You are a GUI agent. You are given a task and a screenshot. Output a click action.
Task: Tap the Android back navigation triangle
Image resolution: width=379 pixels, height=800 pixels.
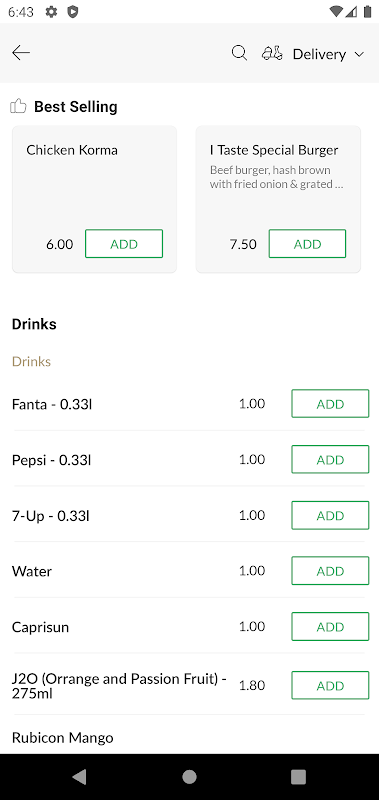(79, 777)
